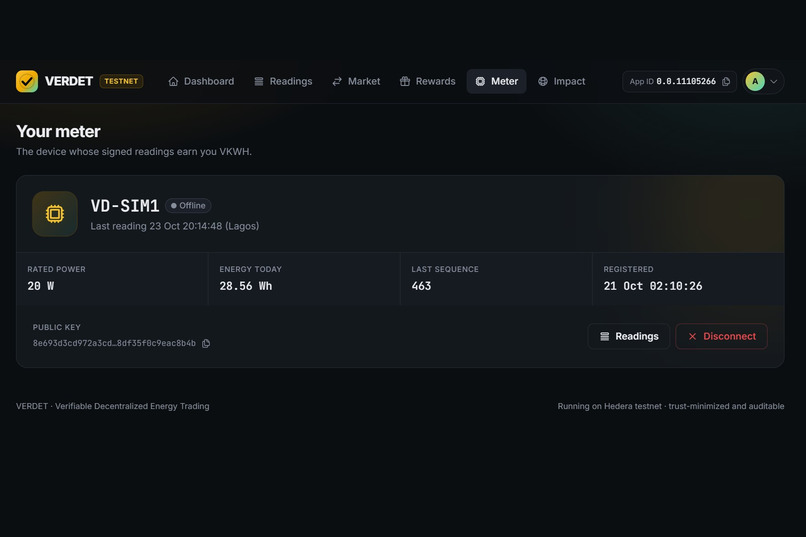The height and width of the screenshot is (537, 806).
Task: Click the VD-SIM1 device name
Action: 125,206
